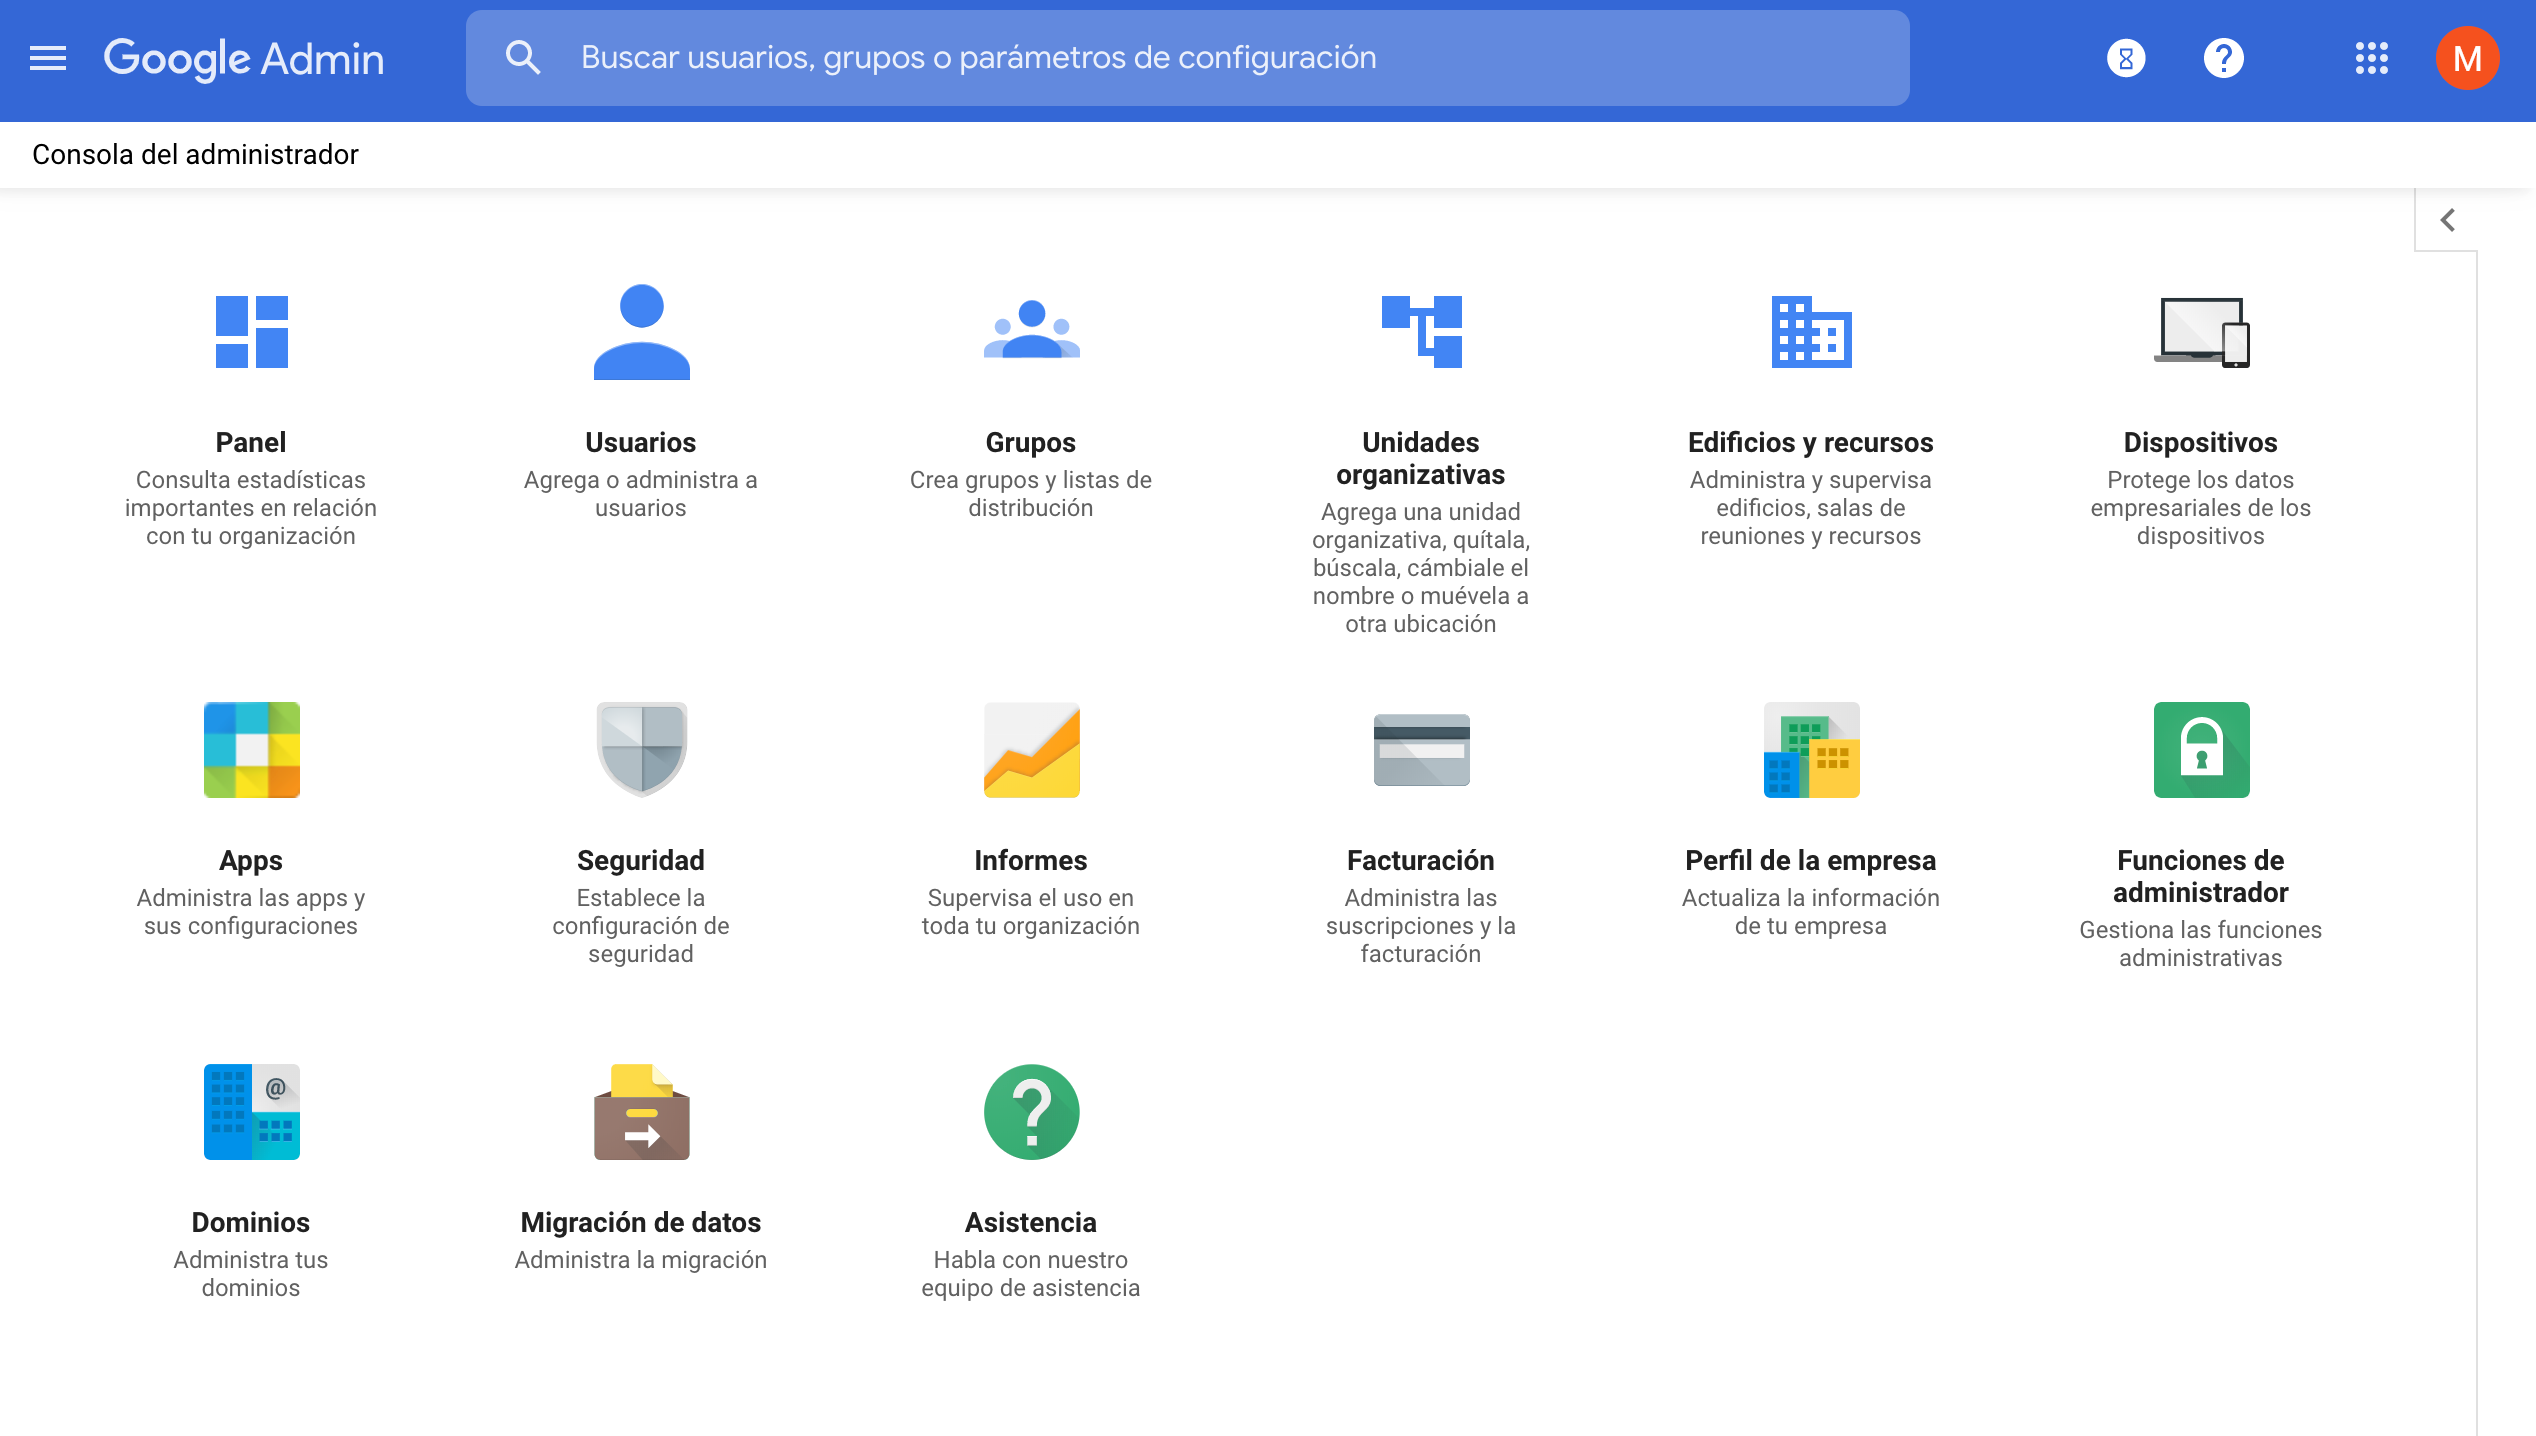Open the hourglass tasks icon
This screenshot has width=2536, height=1436.
(x=2126, y=58)
